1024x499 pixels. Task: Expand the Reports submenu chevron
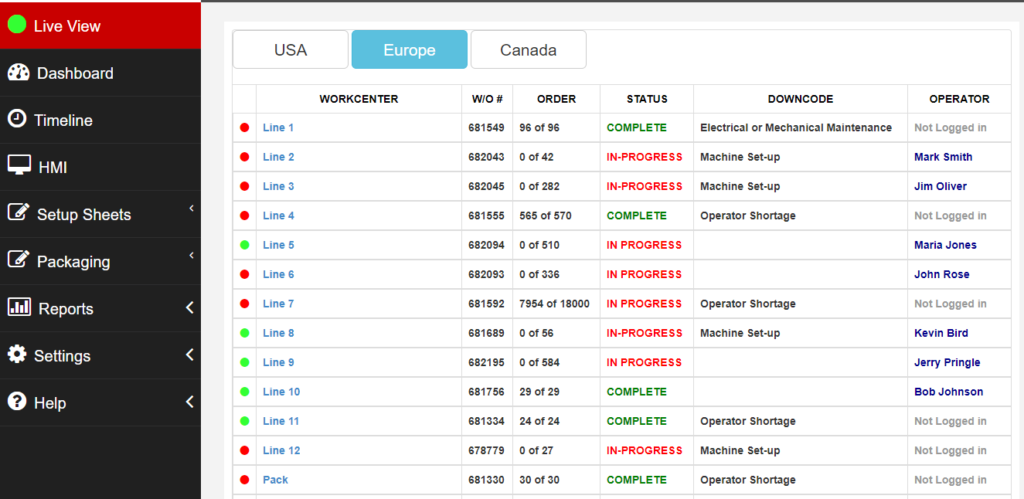(189, 307)
